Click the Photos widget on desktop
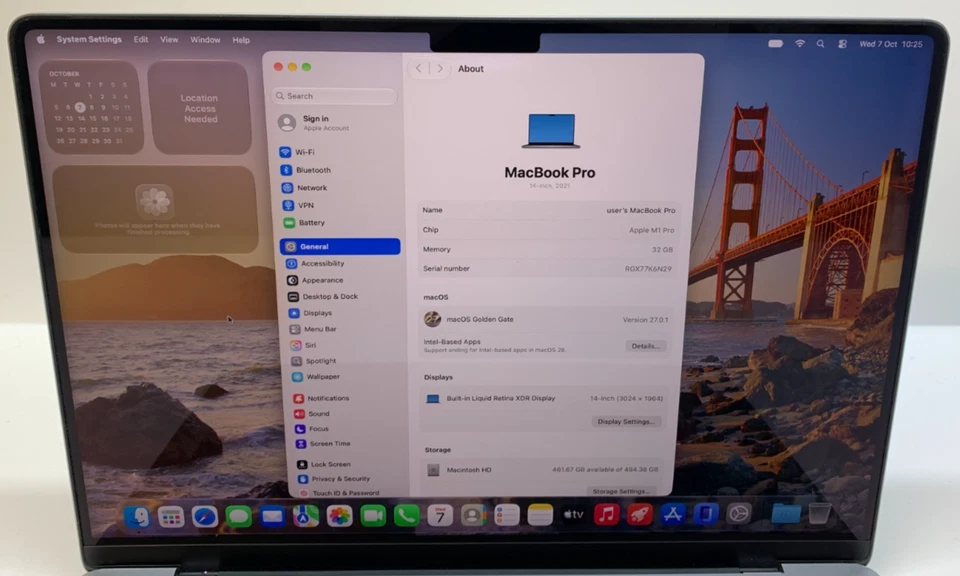Screen dimensions: 960x576 (155, 209)
